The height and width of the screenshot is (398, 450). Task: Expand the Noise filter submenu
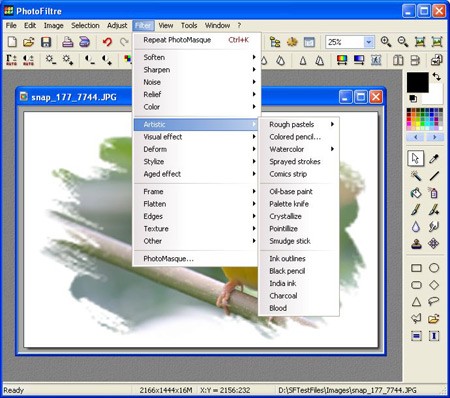tap(195, 82)
